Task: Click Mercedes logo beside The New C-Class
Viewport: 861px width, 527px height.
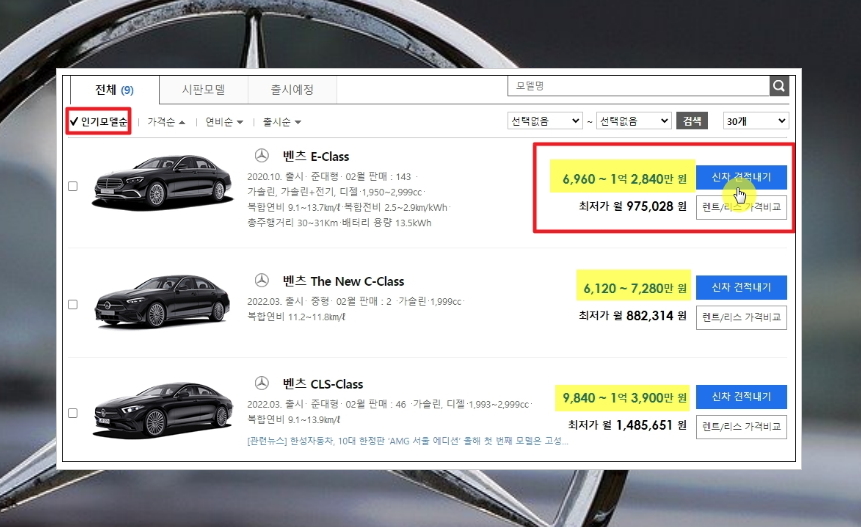Action: [x=262, y=281]
